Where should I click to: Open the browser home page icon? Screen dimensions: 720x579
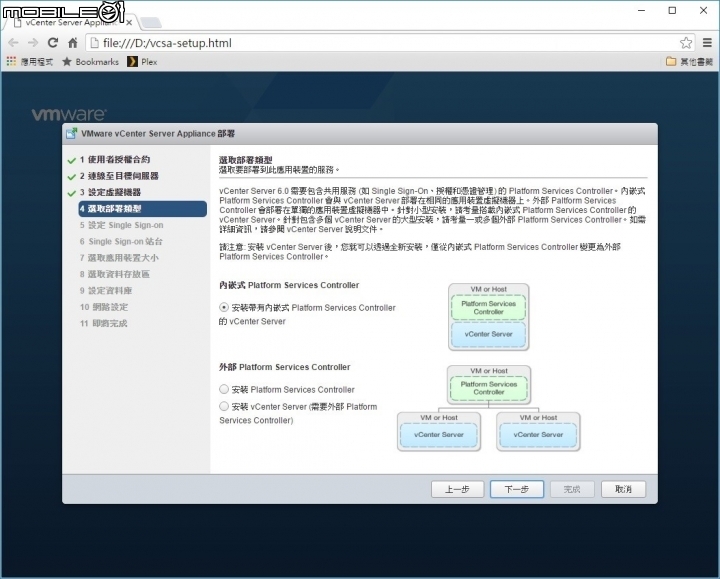click(73, 43)
